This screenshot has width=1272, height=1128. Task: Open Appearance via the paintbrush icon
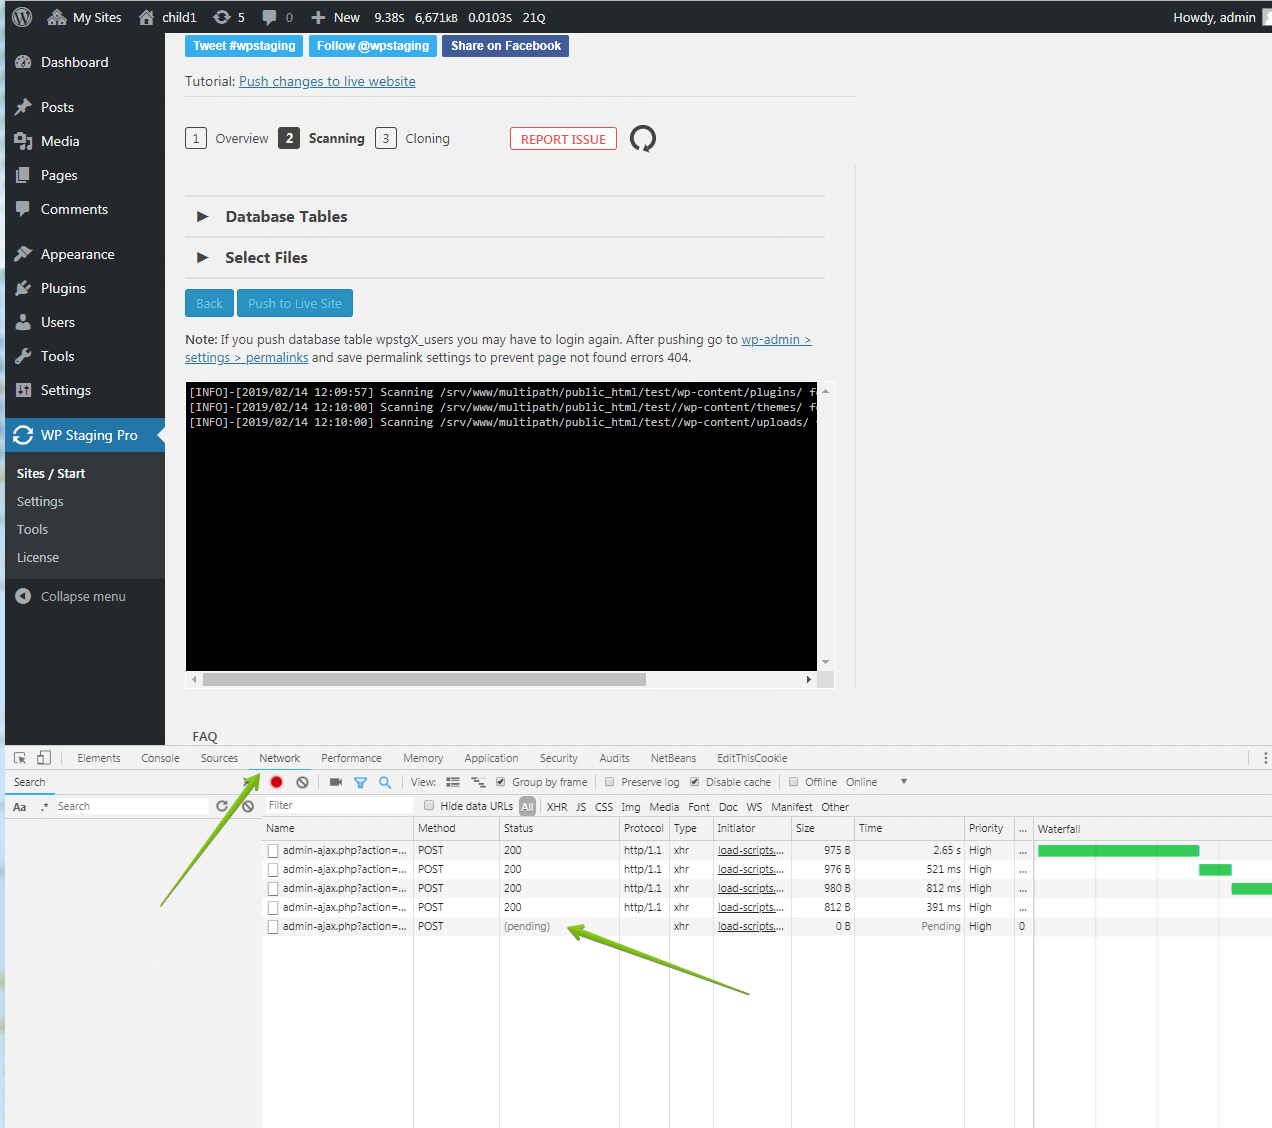pyautogui.click(x=23, y=254)
